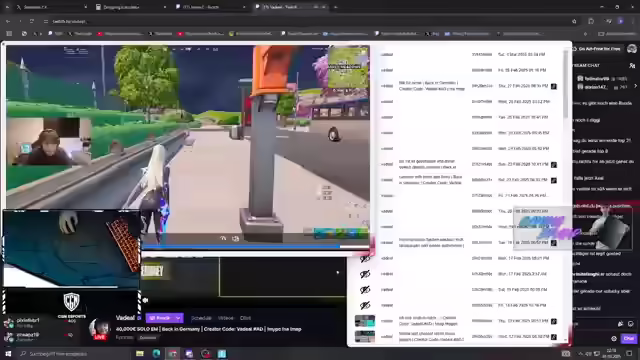Screen dimensions: 640x360
Task: Open dropdown arrow beside Resub button
Action: tap(178, 318)
